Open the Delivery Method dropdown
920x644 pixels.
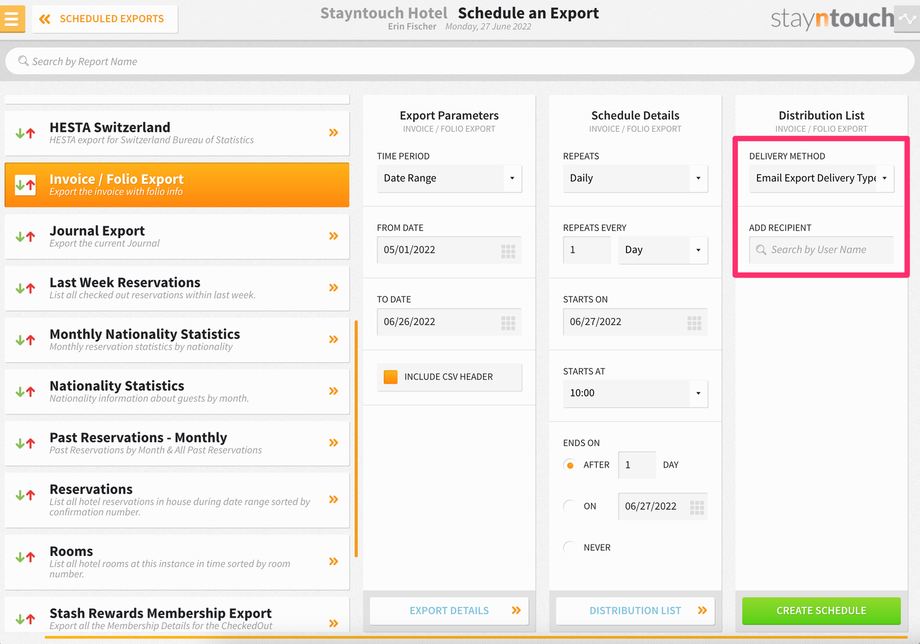[821, 178]
